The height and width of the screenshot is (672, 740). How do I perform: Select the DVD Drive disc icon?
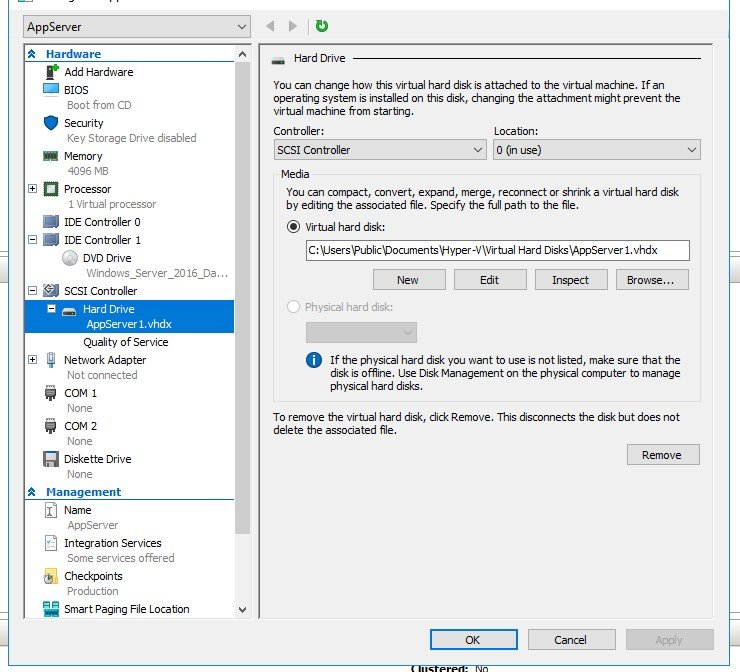pyautogui.click(x=69, y=258)
